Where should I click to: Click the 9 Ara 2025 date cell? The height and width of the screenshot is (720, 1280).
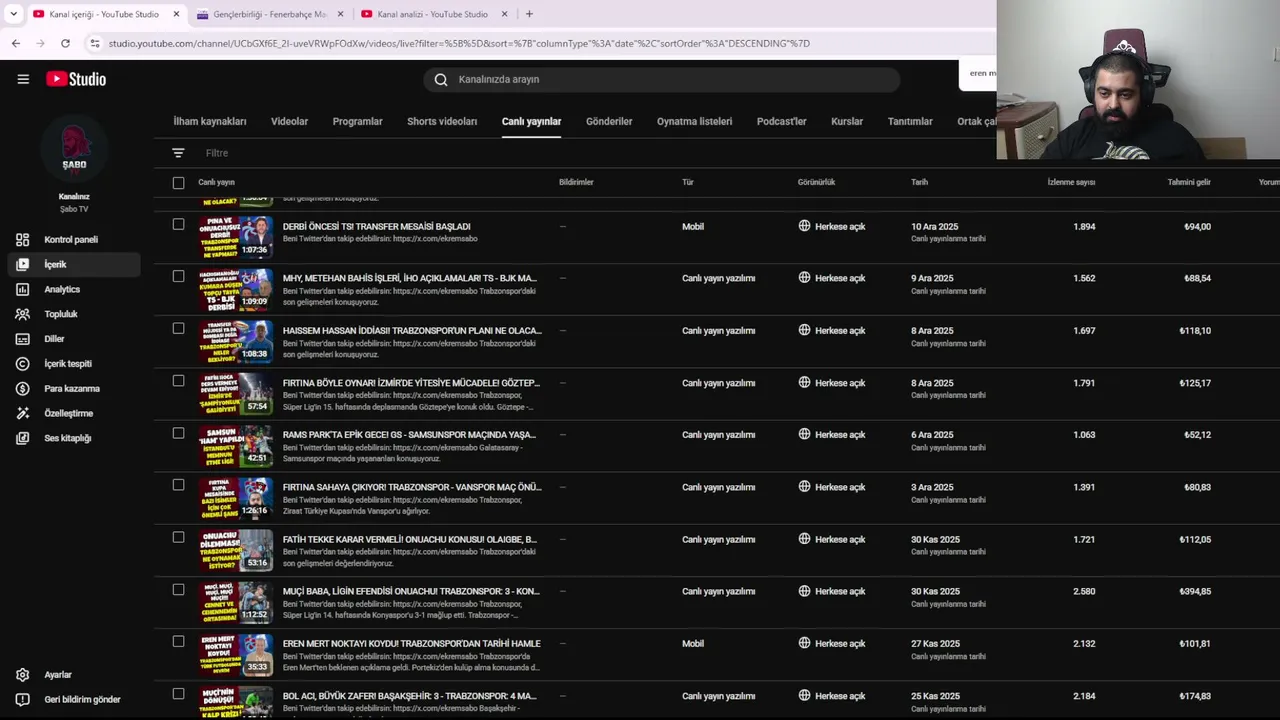coord(932,279)
